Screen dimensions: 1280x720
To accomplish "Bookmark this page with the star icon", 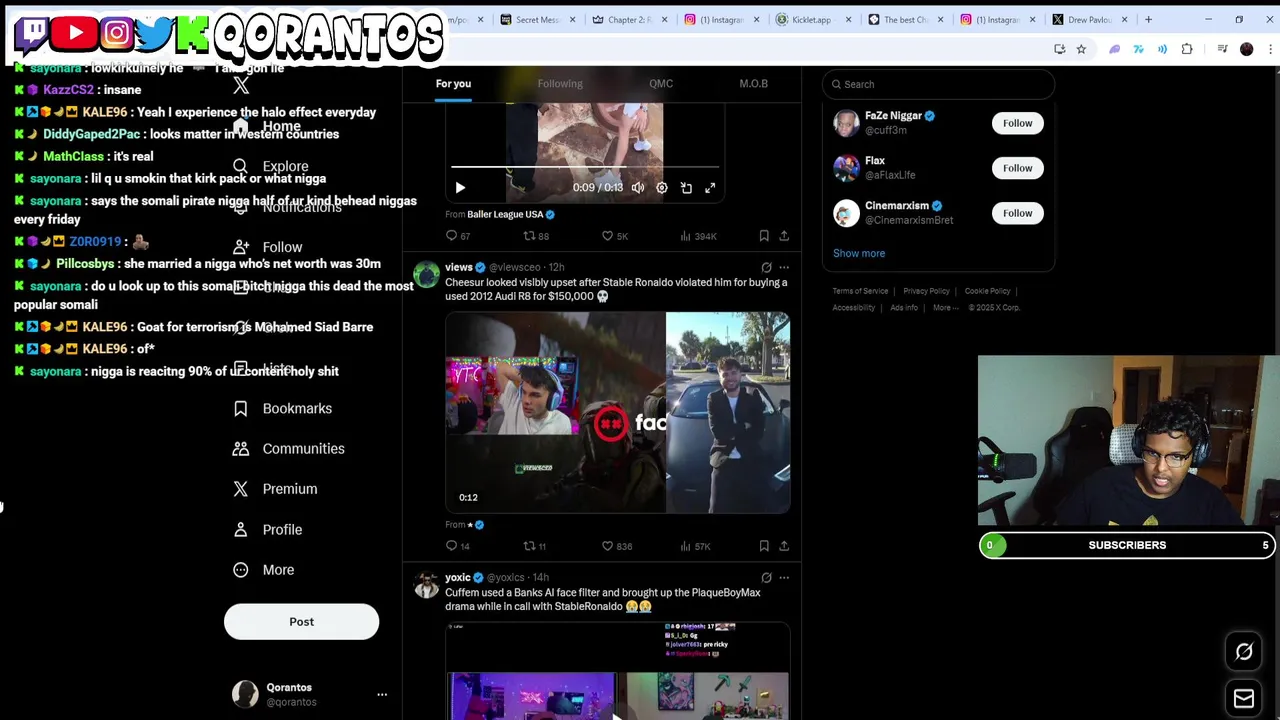I will (1081, 49).
